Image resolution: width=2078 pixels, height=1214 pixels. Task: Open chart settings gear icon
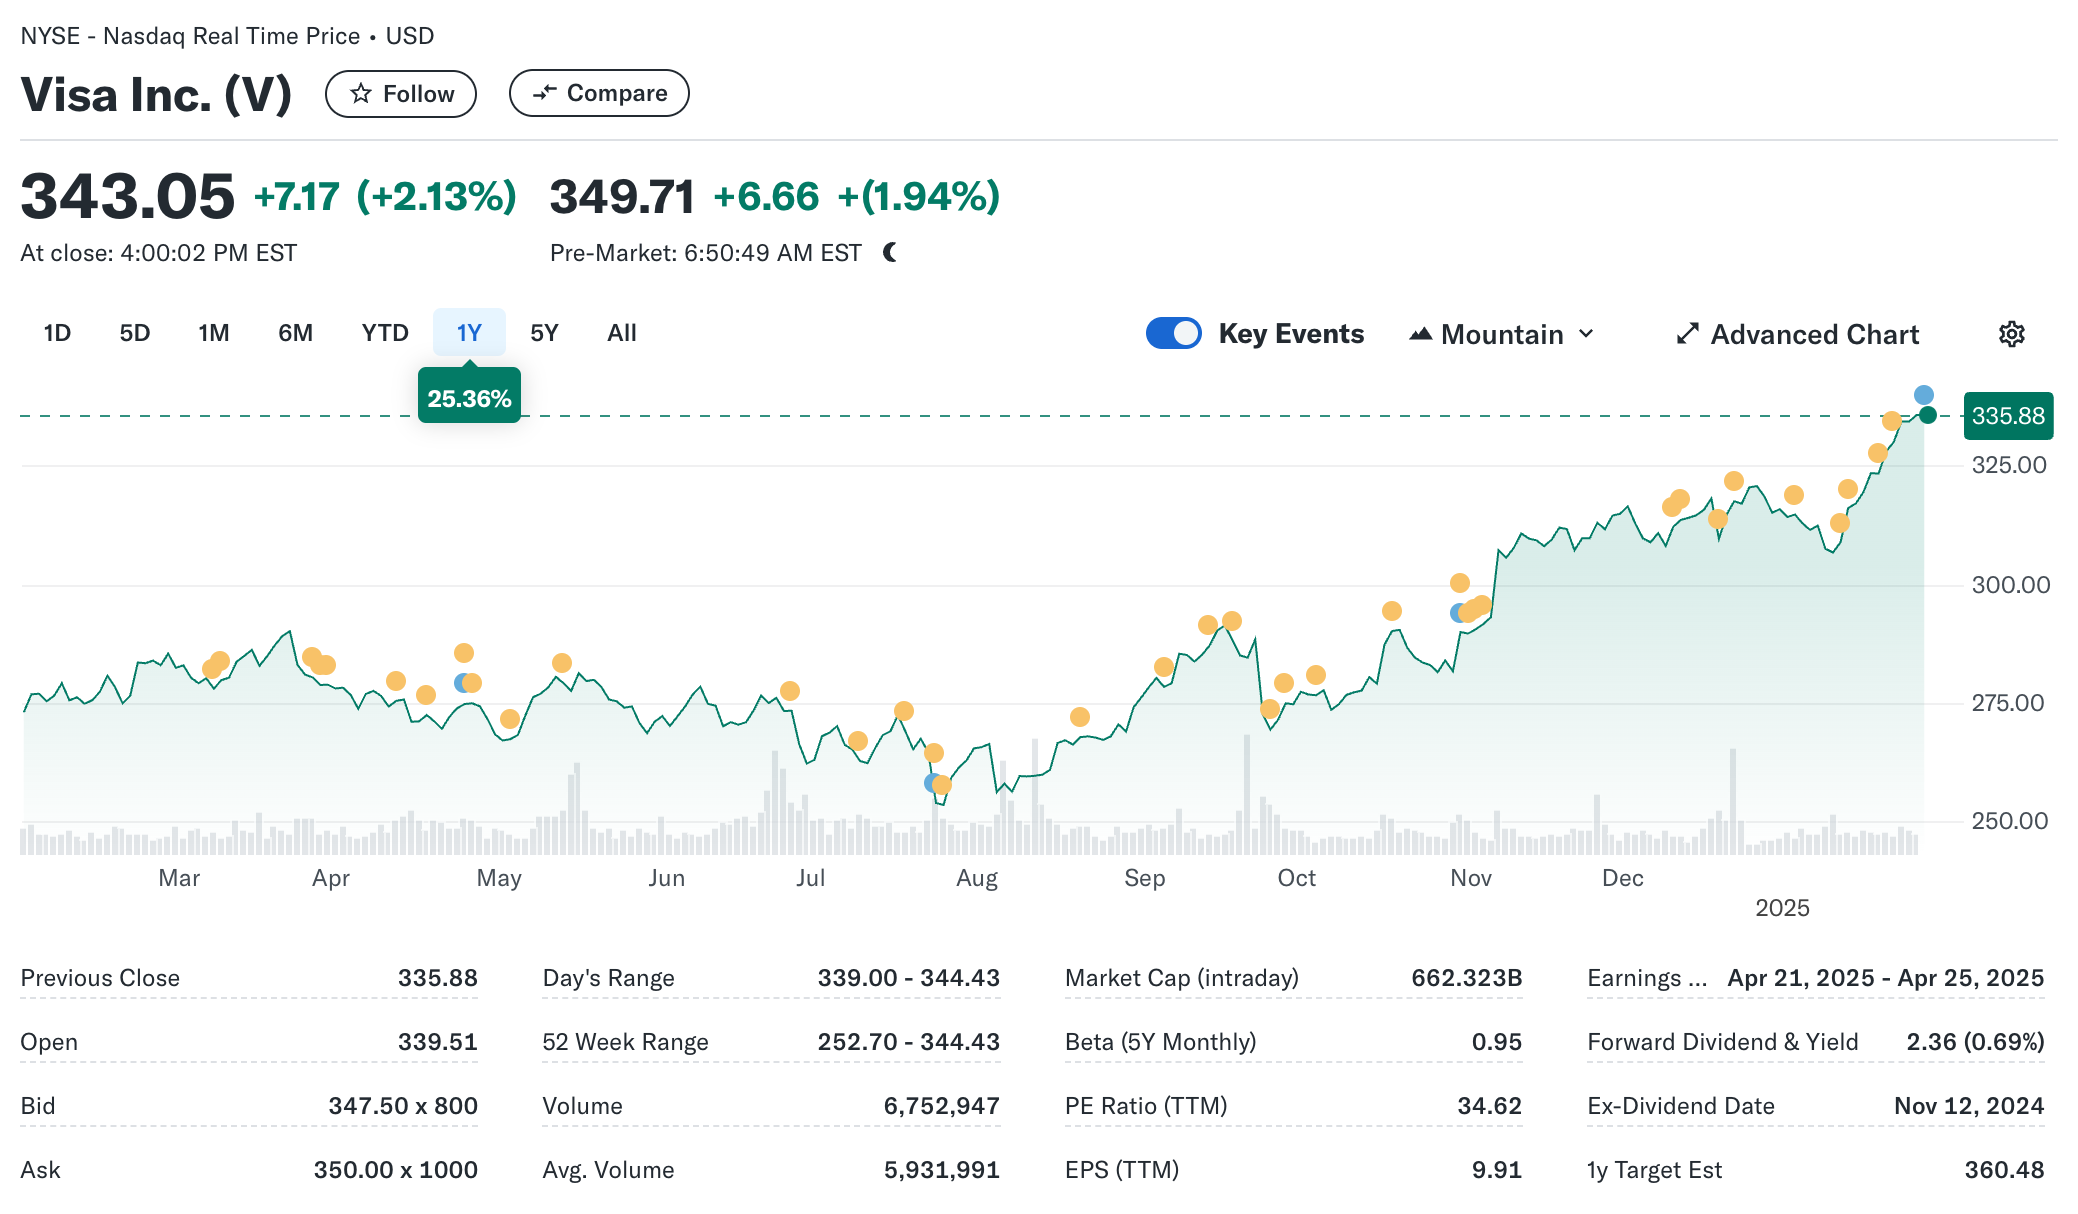click(x=2011, y=334)
